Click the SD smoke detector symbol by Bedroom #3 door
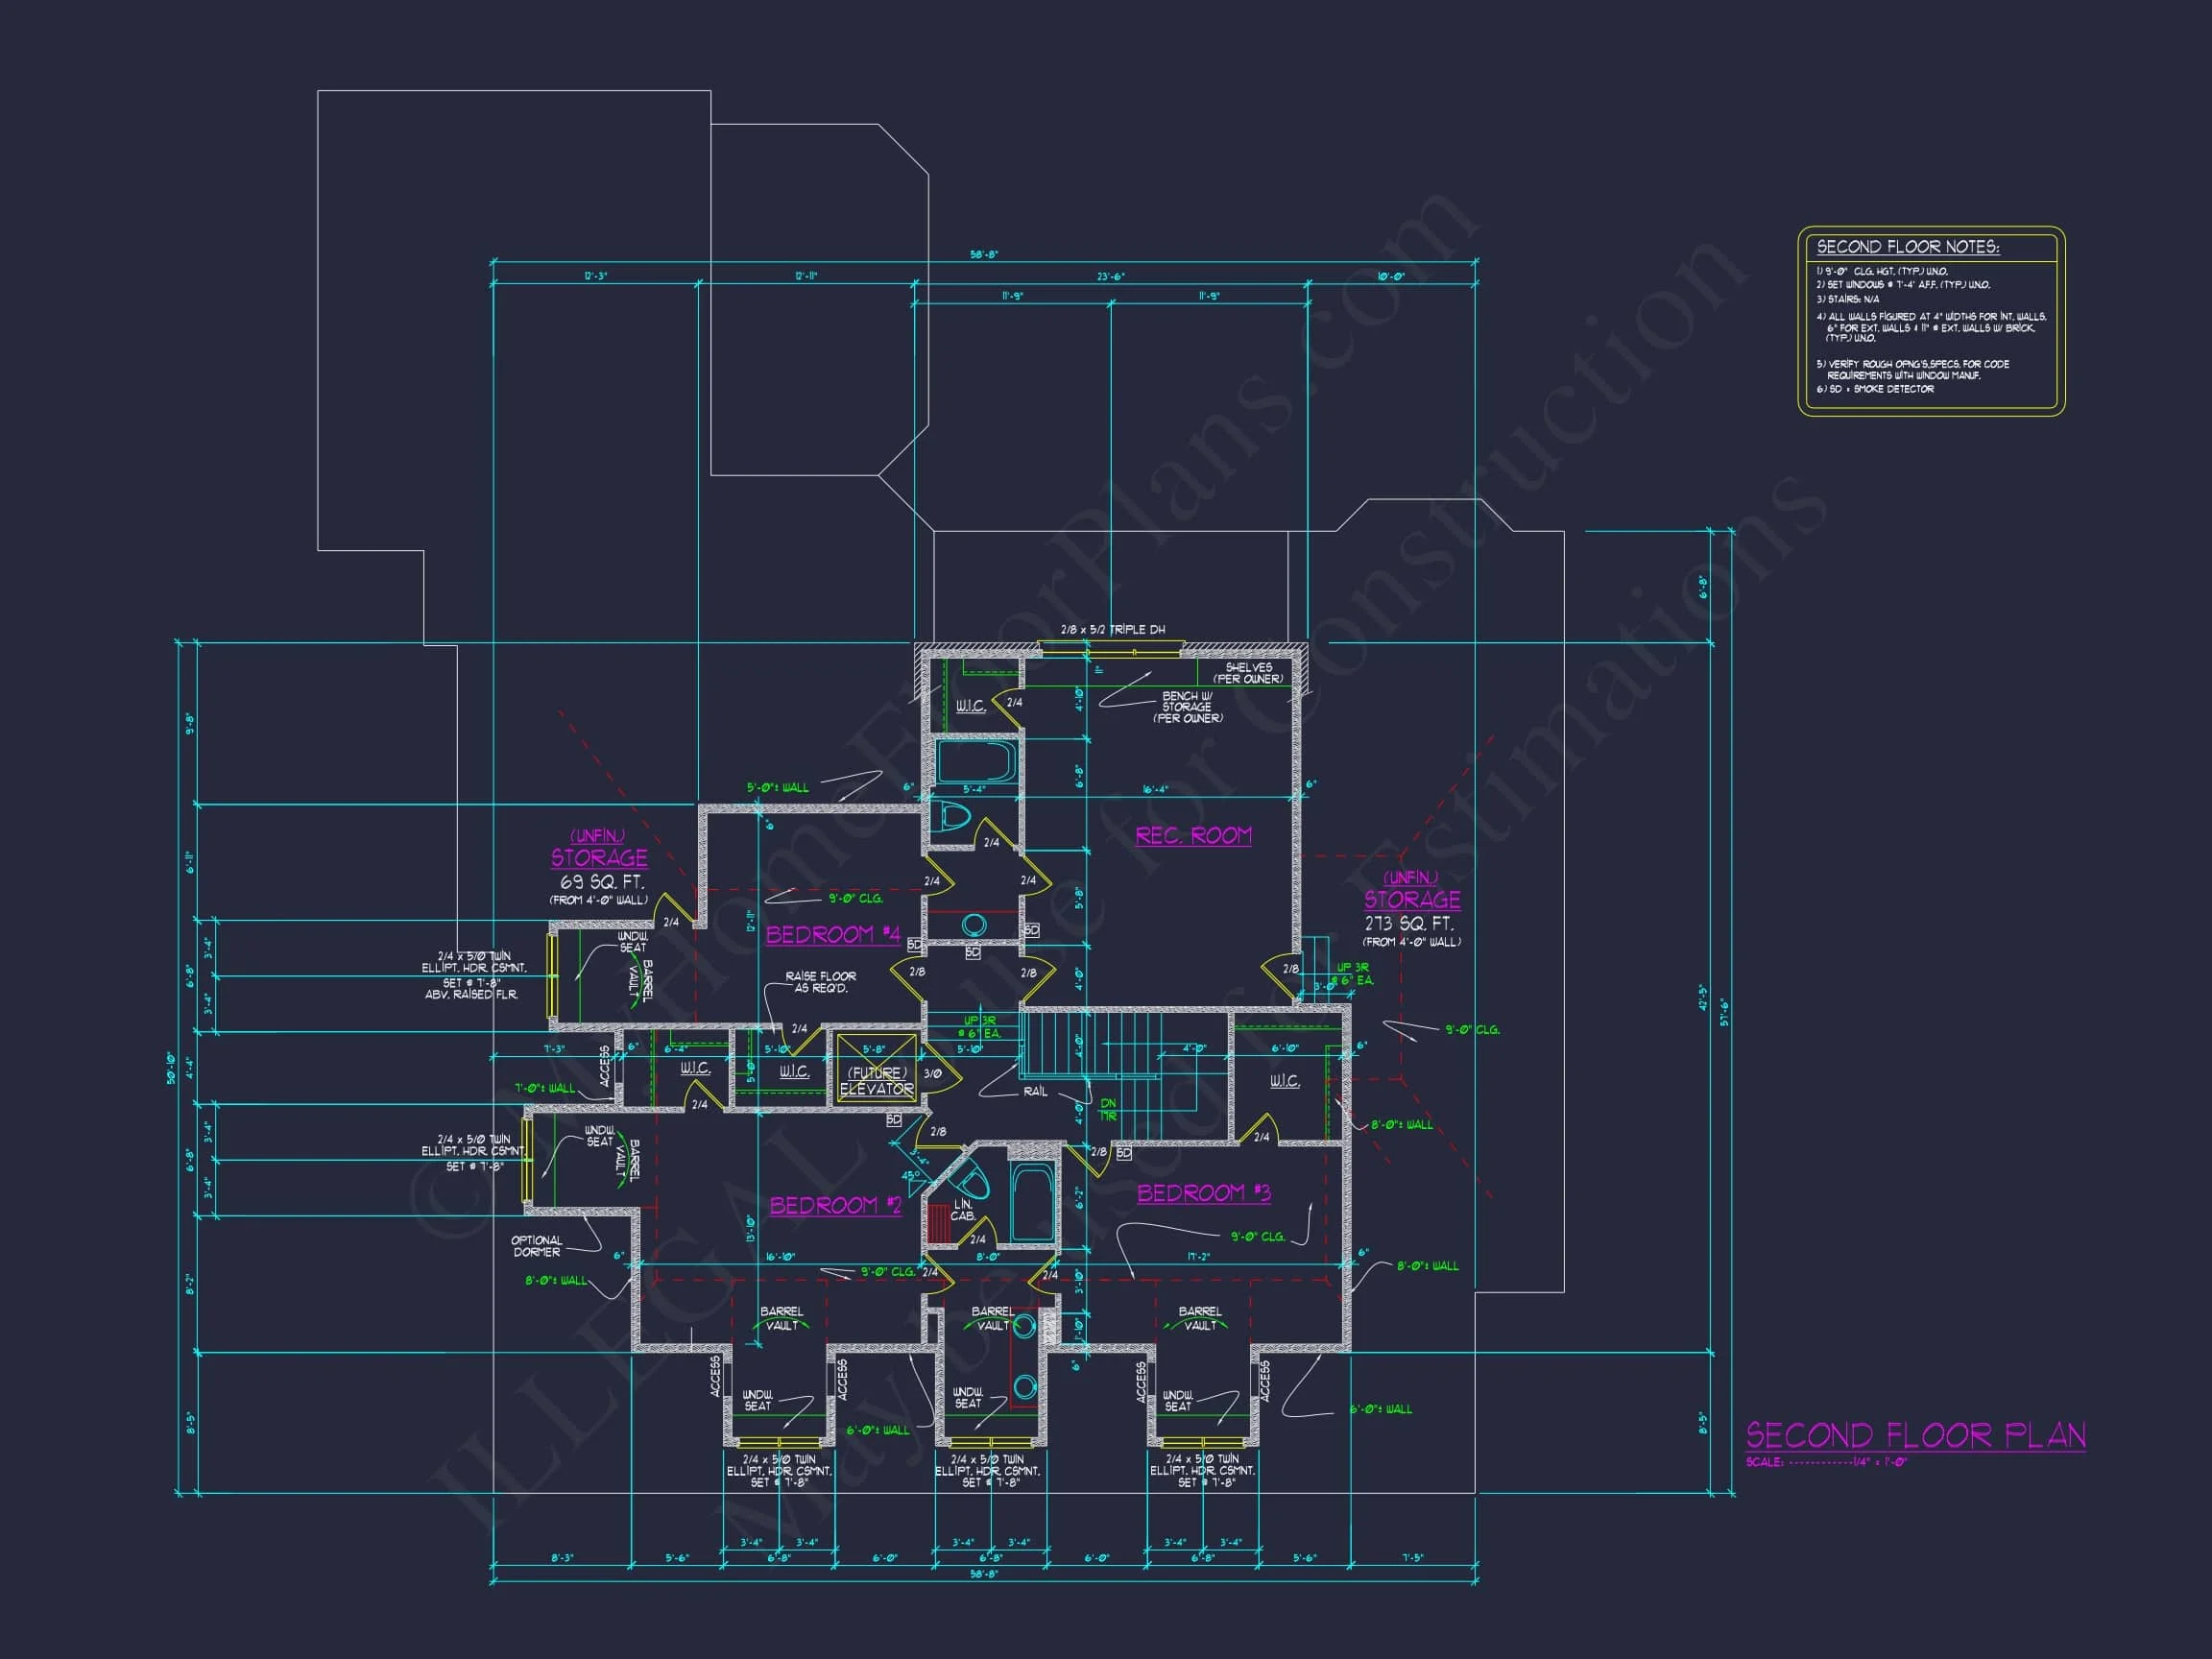 point(1123,1153)
